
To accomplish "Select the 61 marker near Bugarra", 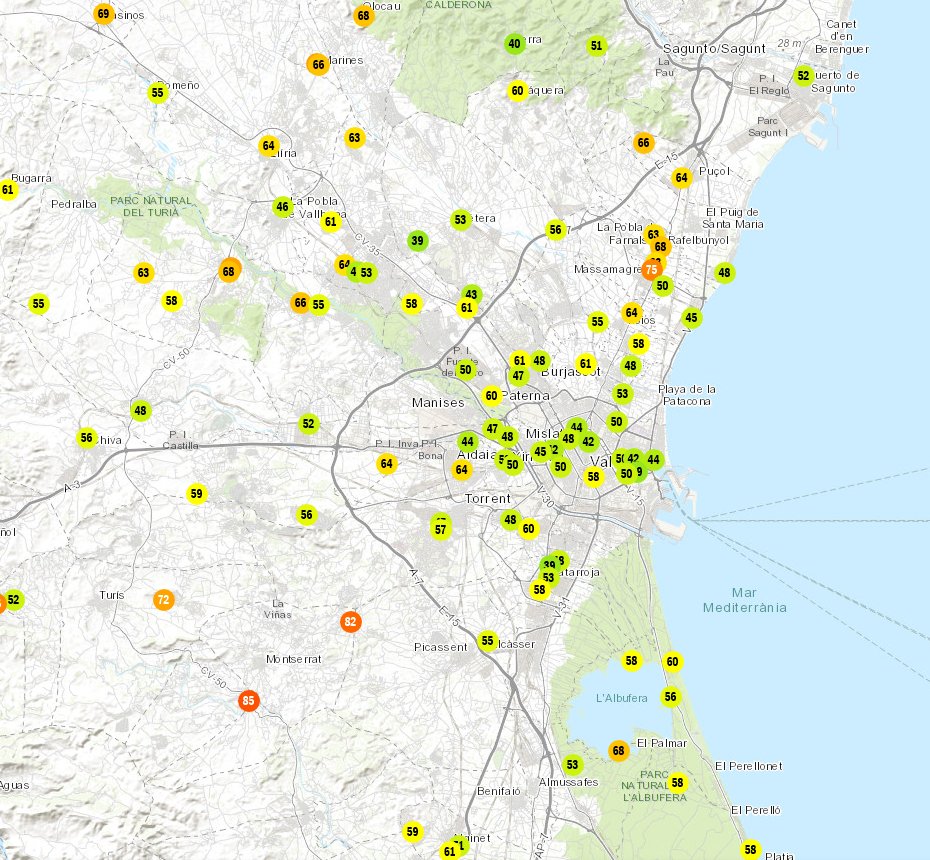I will point(6,188).
